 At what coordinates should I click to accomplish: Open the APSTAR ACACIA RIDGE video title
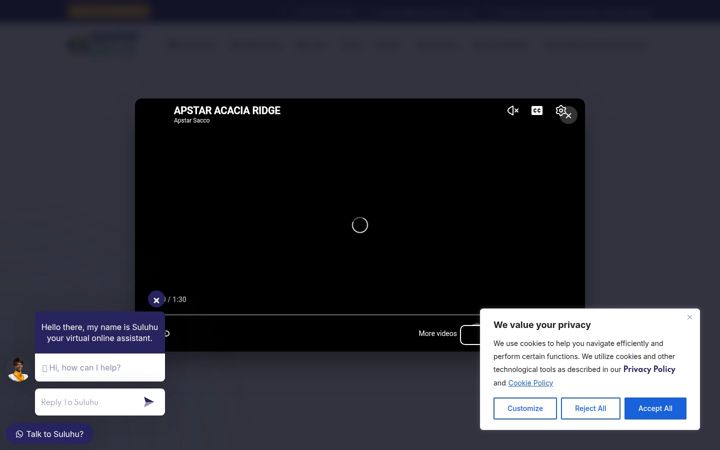(227, 111)
